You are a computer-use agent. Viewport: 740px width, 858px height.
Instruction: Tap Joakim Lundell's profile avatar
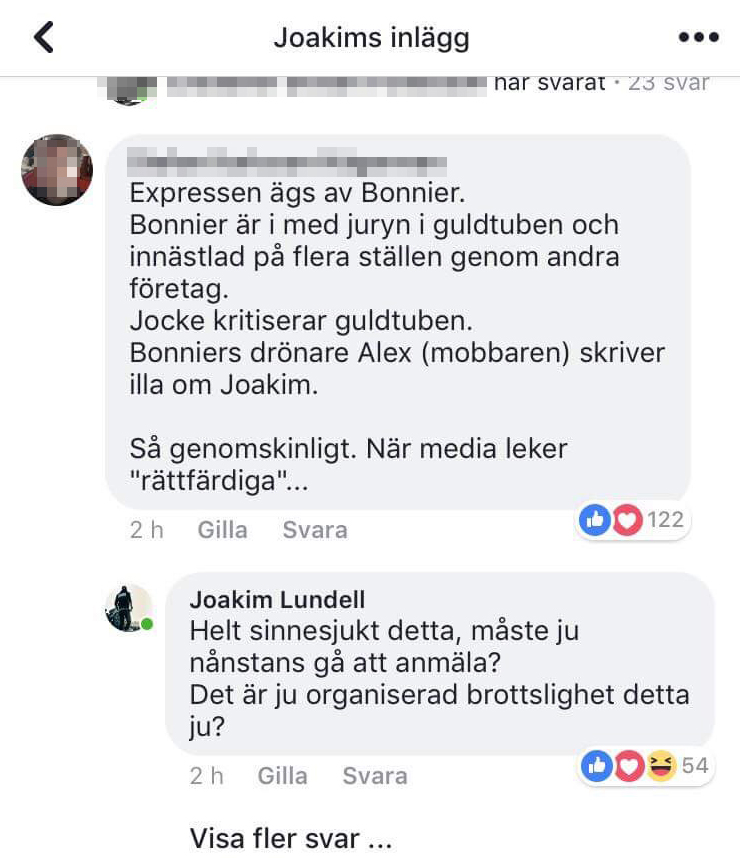tap(129, 608)
